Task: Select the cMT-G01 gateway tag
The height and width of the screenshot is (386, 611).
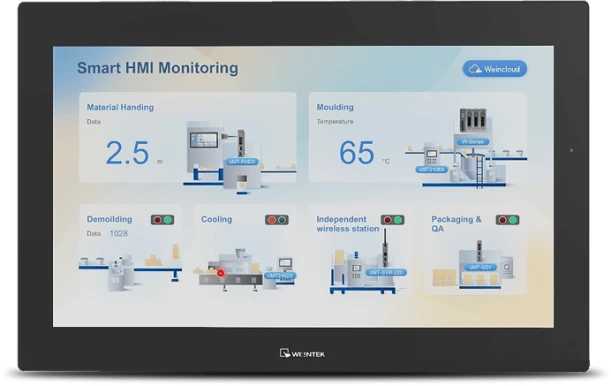Action: pos(480,267)
